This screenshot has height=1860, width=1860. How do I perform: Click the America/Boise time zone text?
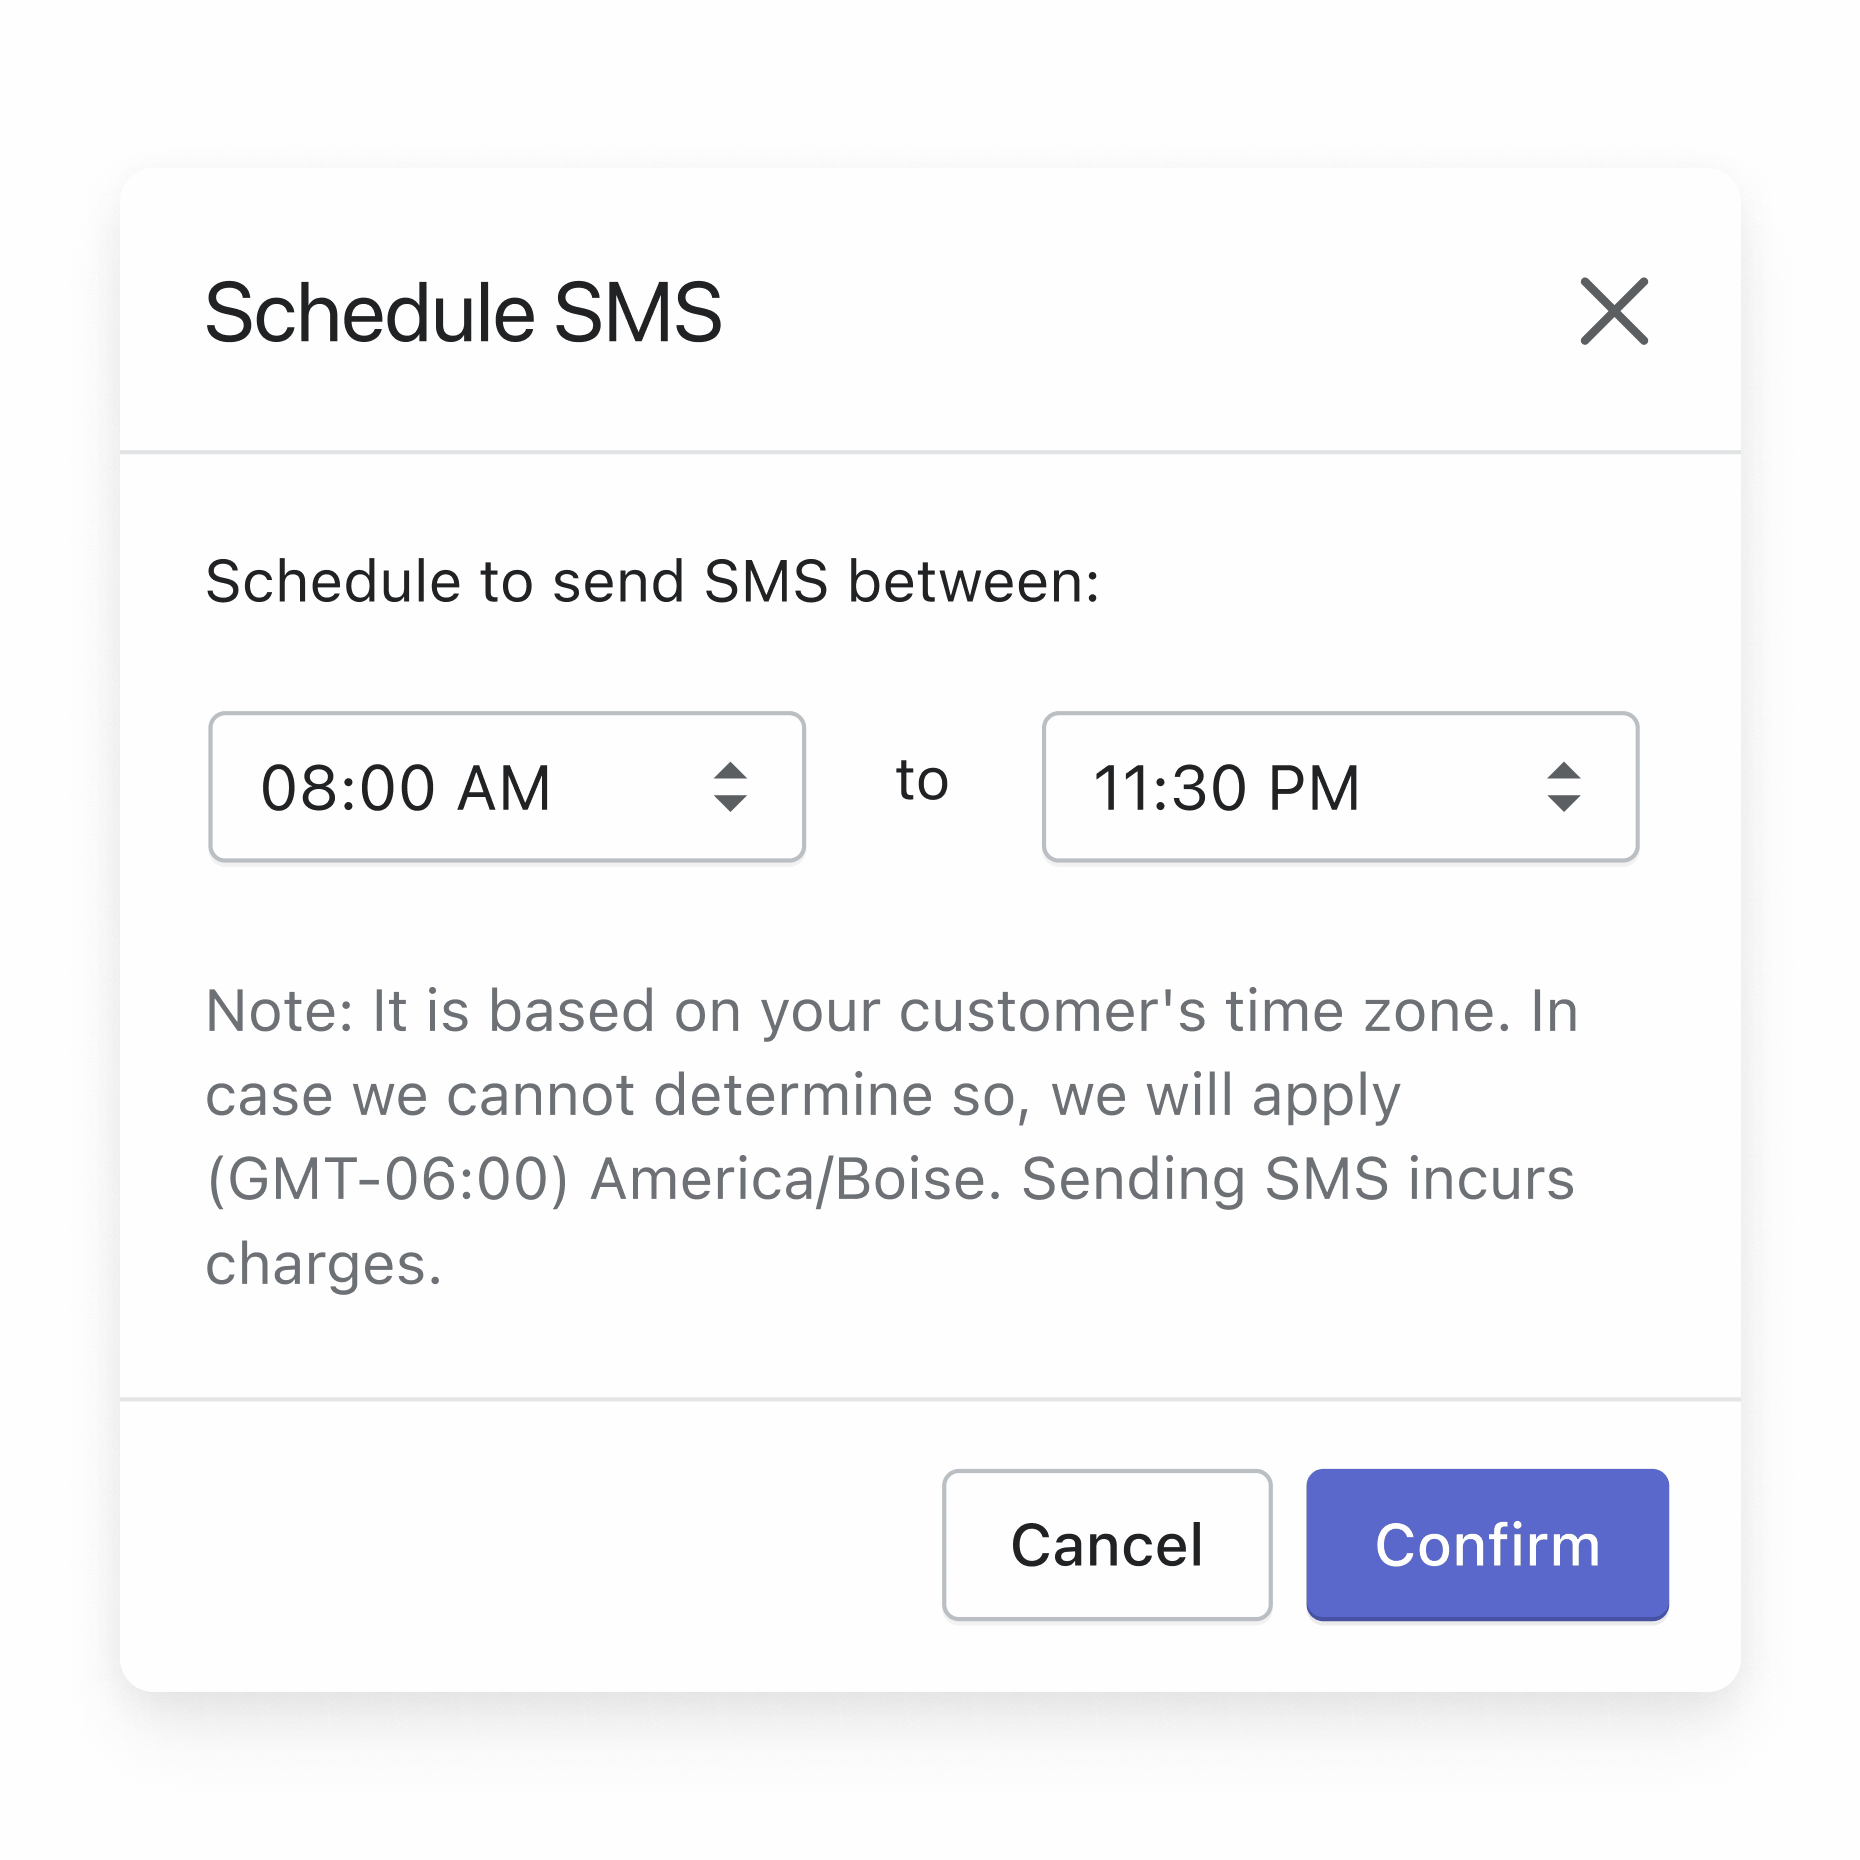[795, 1179]
